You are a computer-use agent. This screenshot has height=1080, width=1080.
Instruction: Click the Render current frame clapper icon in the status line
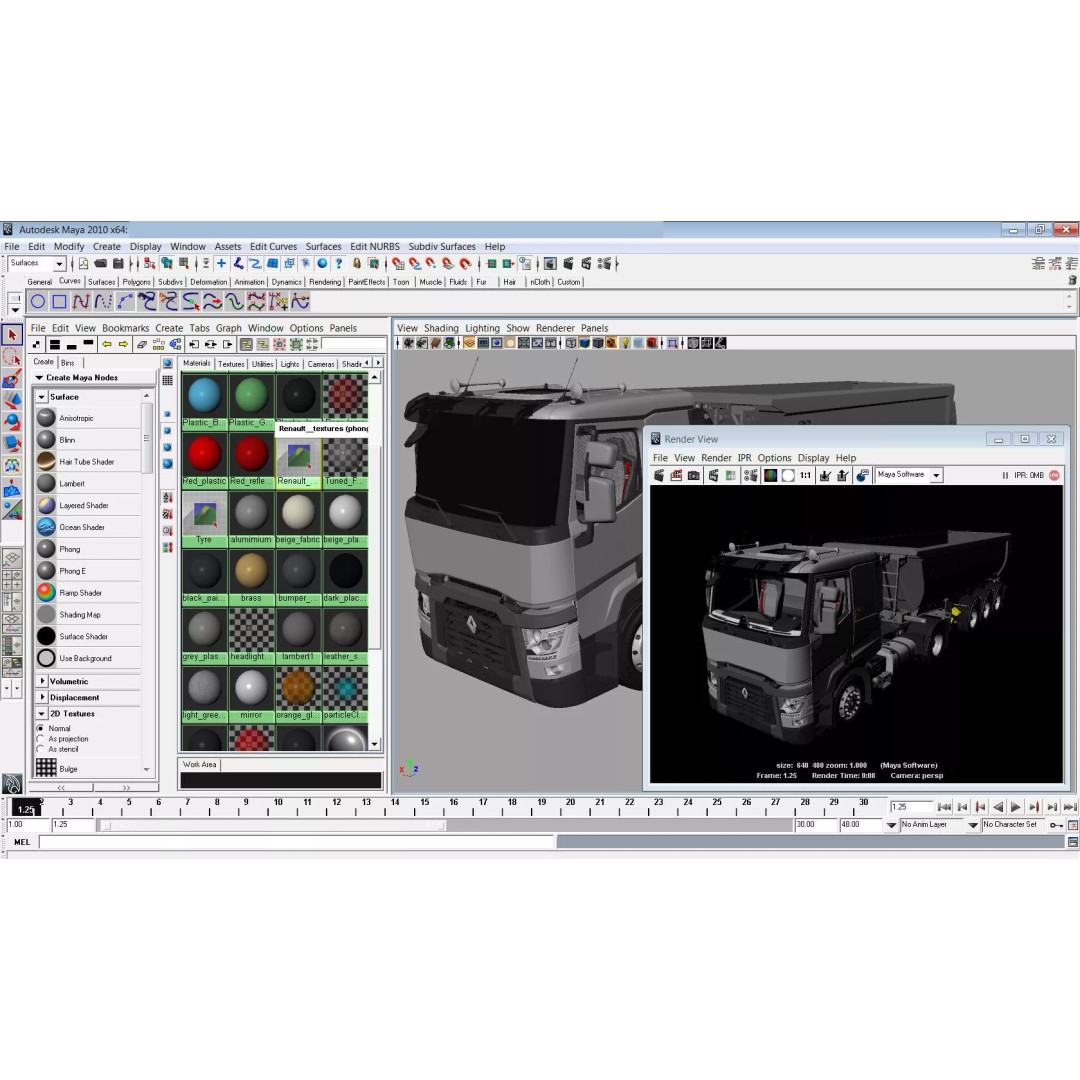point(568,263)
